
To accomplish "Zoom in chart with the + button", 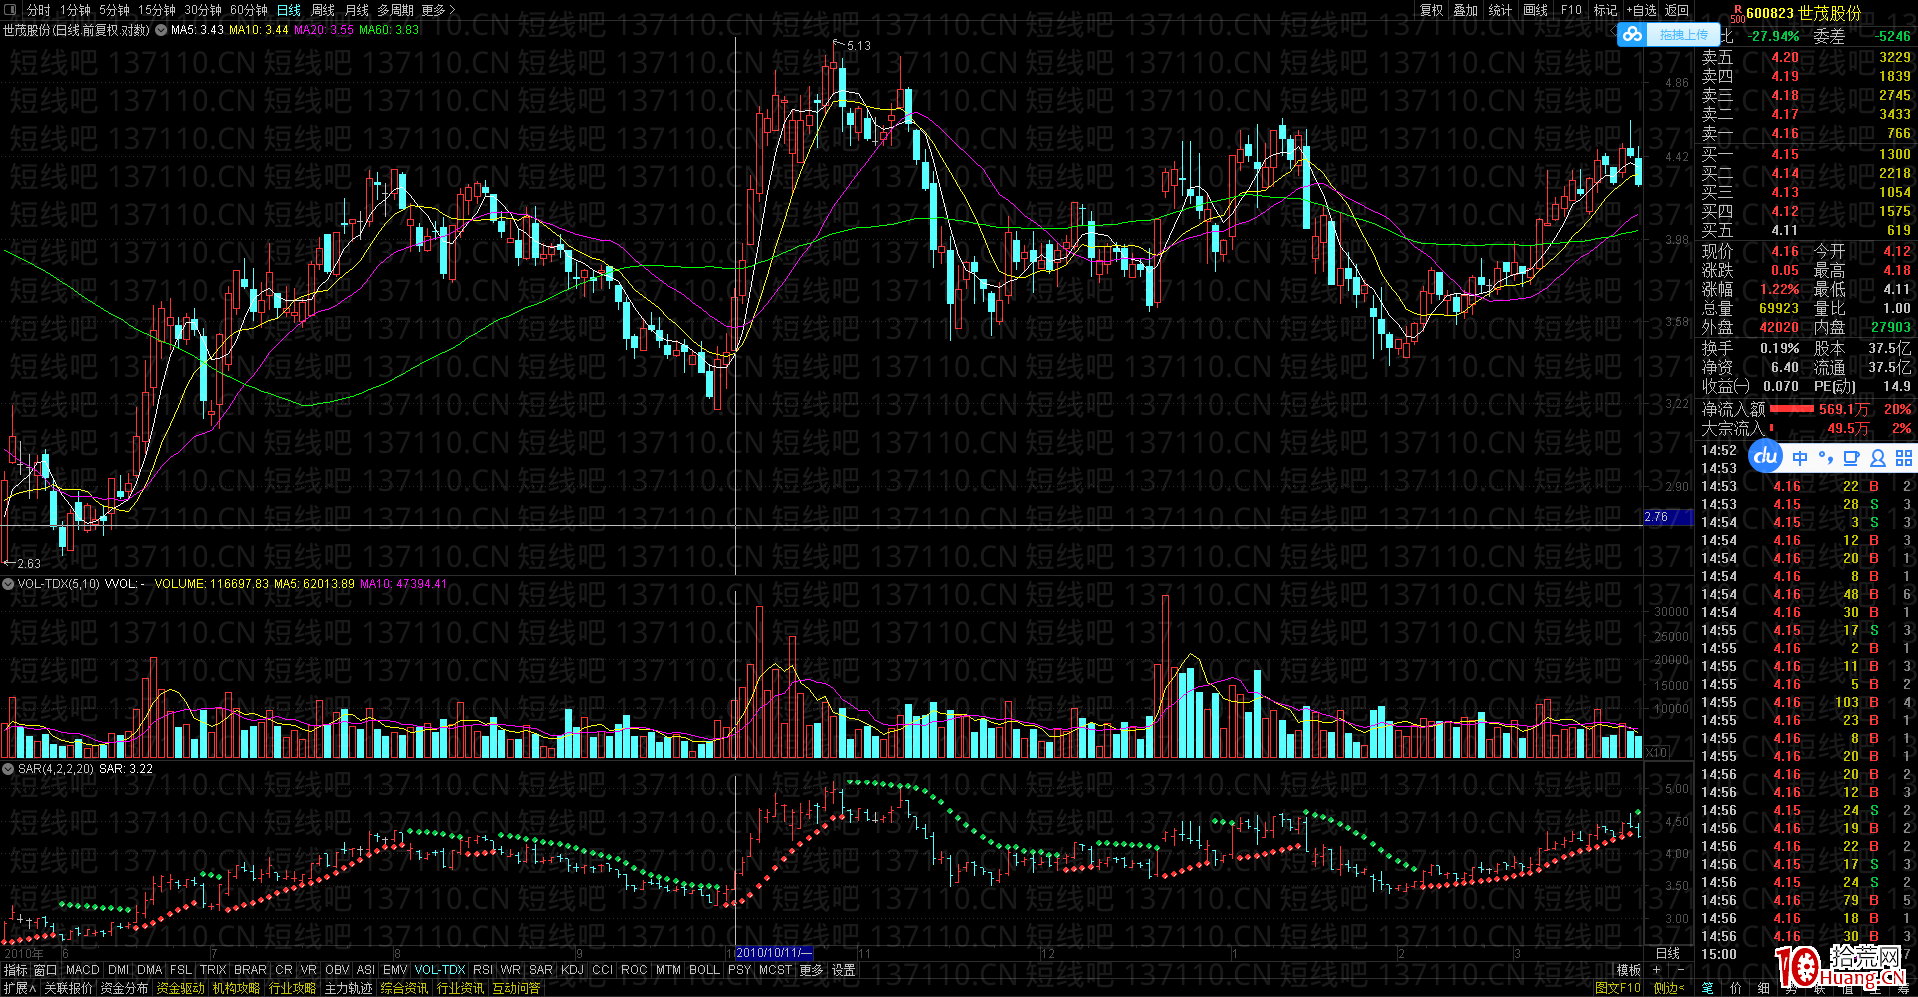I will tap(1657, 970).
